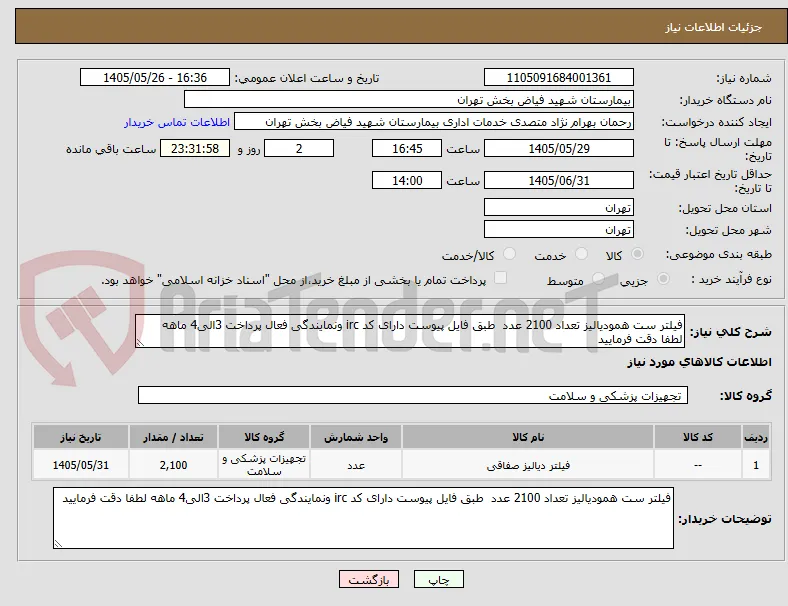Viewport: 788px width, 606px height.
Task: Click the resize handle of توضیحات خریدار textarea
Action: point(58,544)
